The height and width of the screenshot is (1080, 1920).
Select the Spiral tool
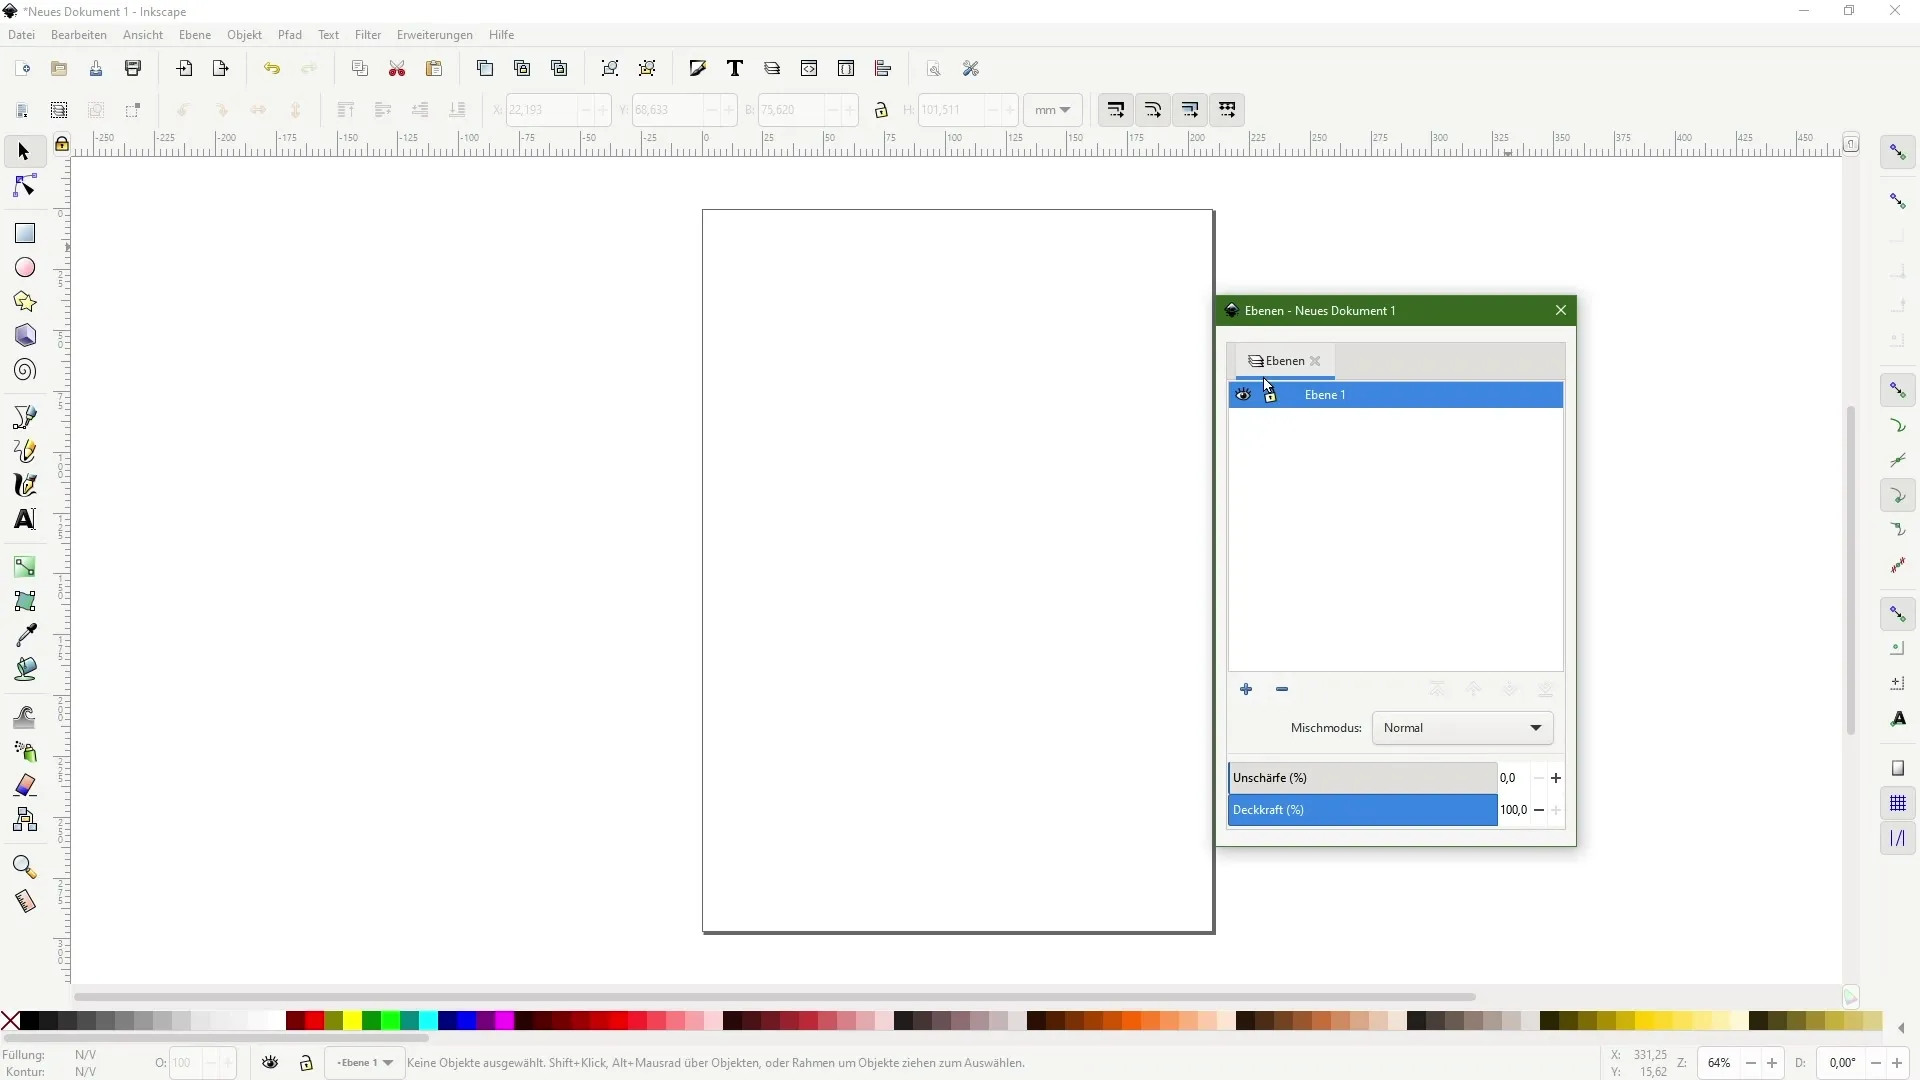click(25, 371)
